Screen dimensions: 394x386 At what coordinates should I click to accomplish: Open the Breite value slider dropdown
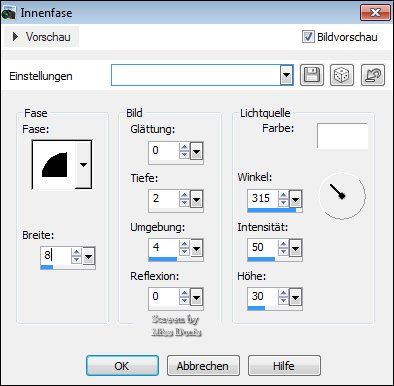tap(88, 257)
